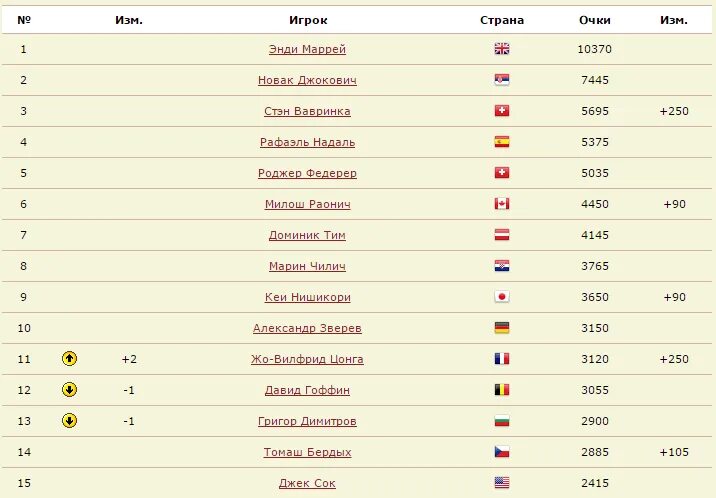Click the Страна column header

[502, 20]
